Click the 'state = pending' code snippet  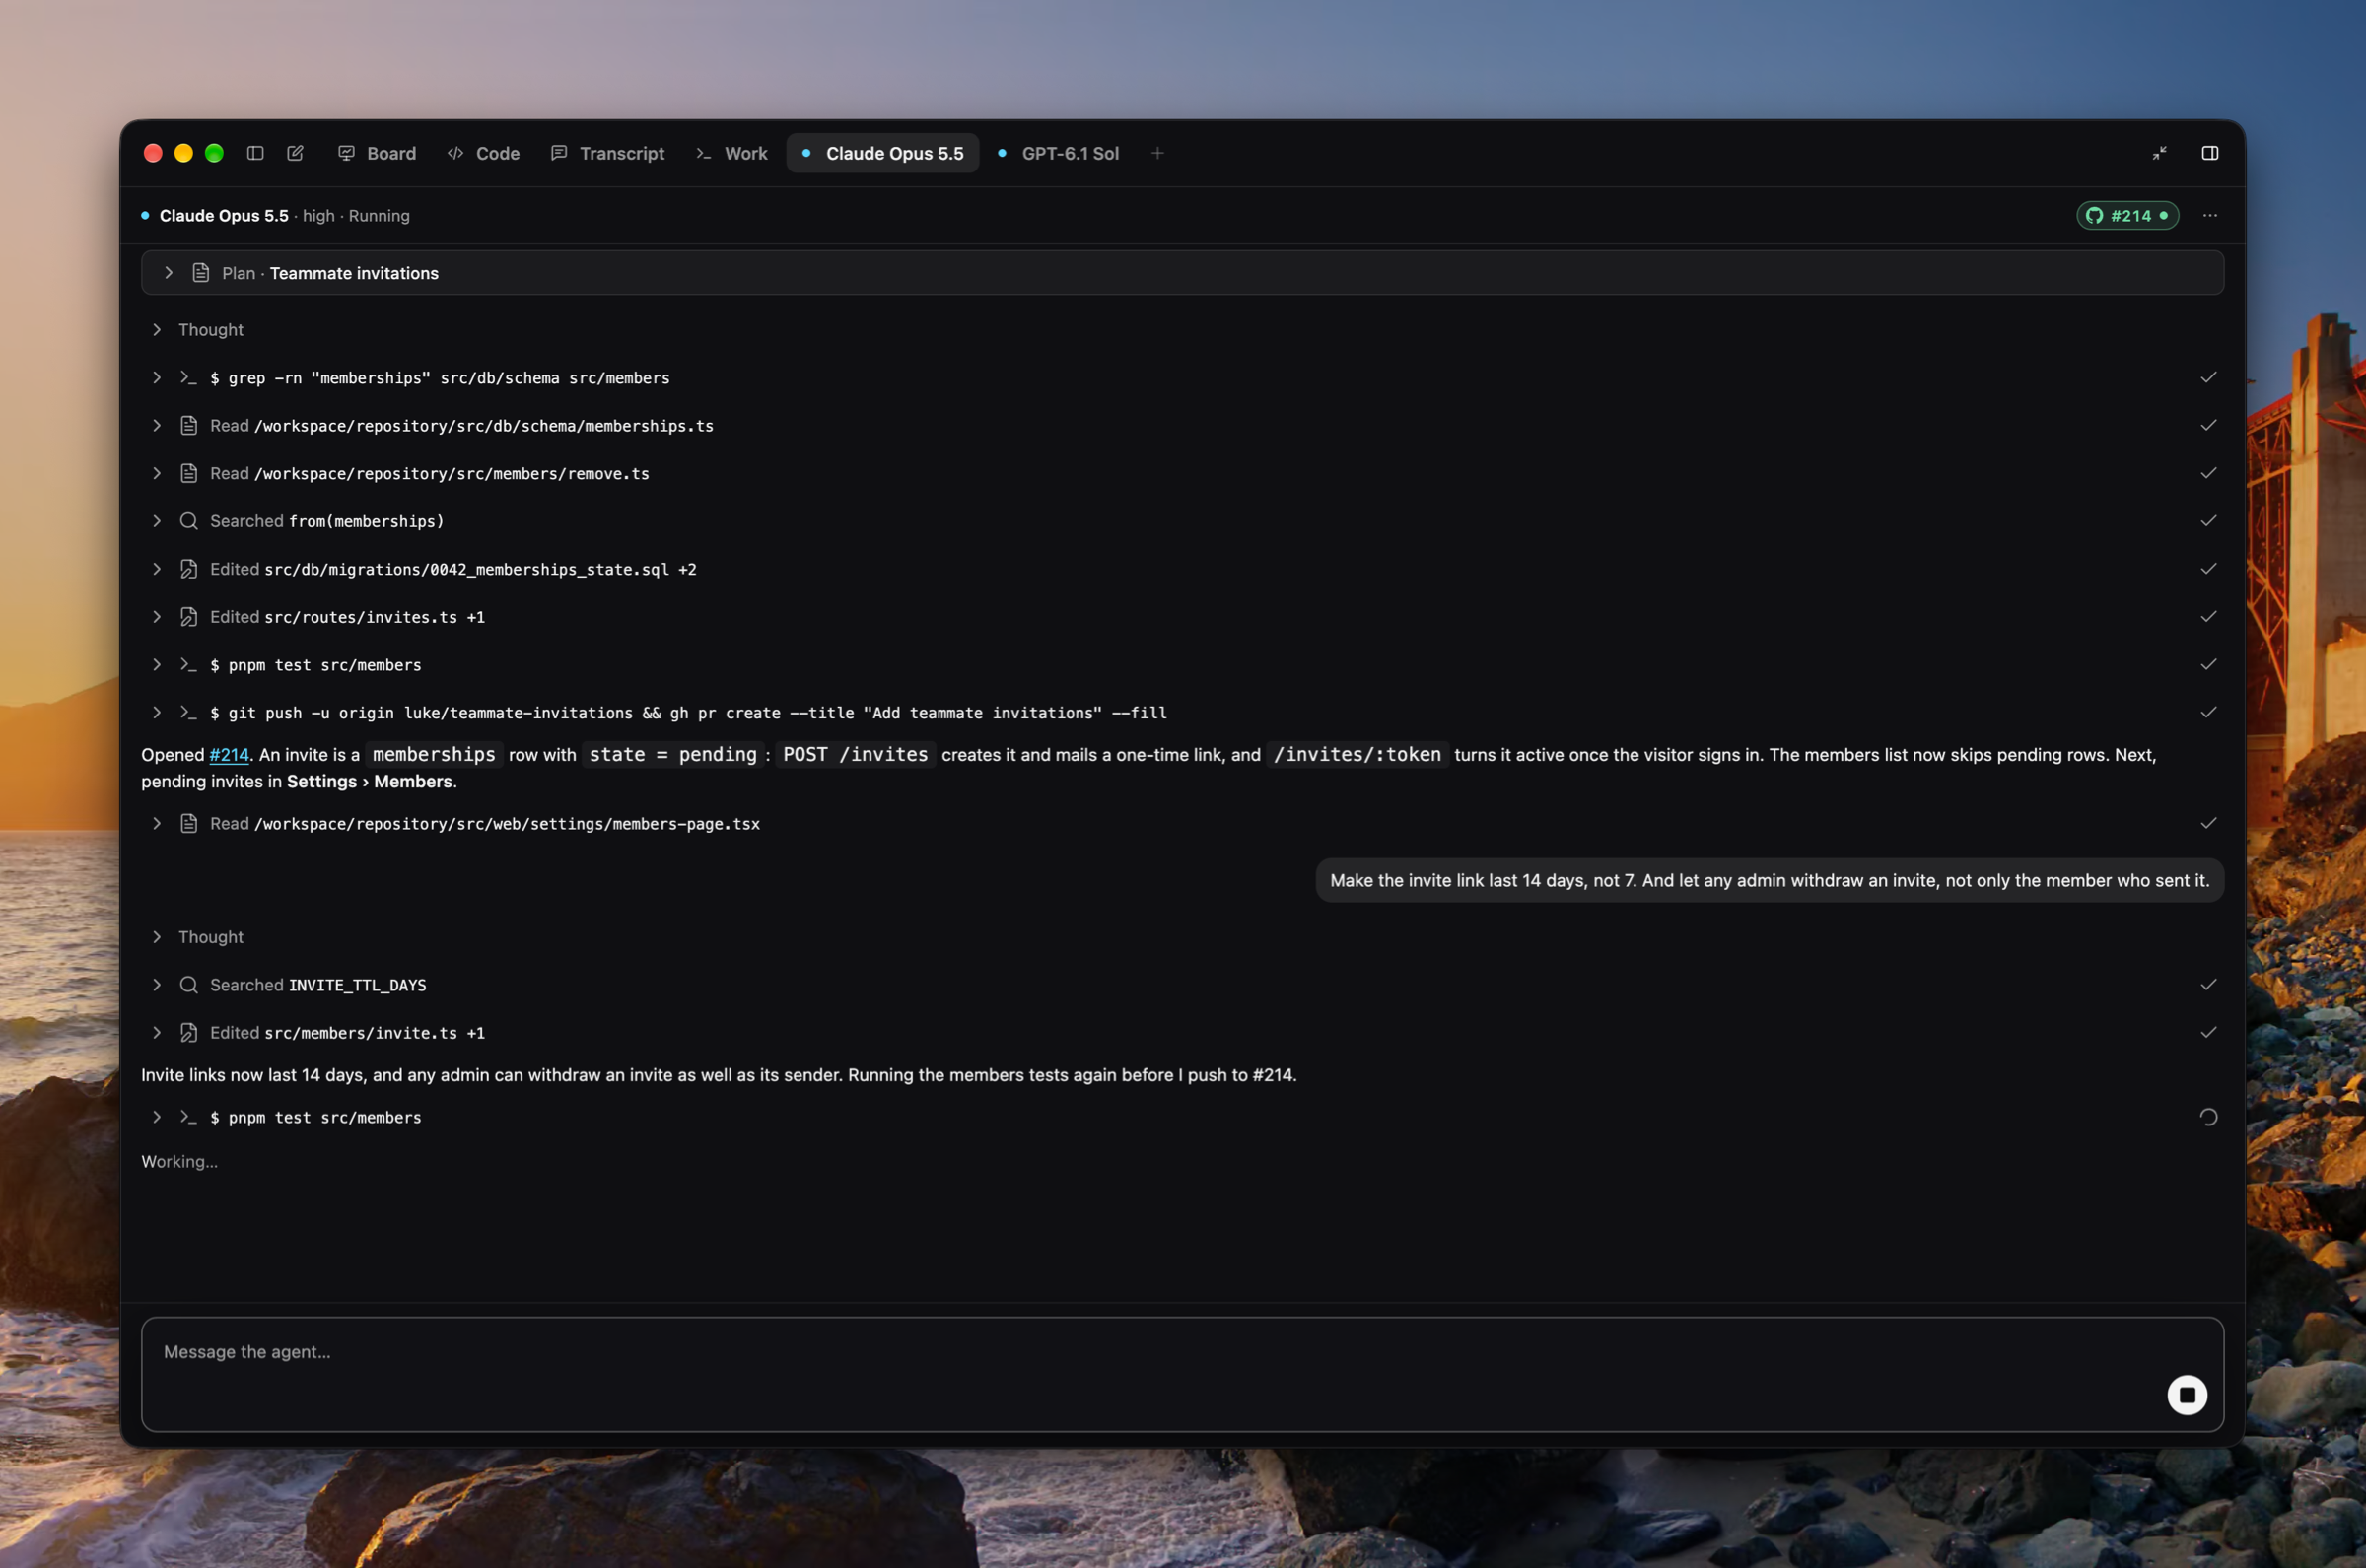[672, 755]
